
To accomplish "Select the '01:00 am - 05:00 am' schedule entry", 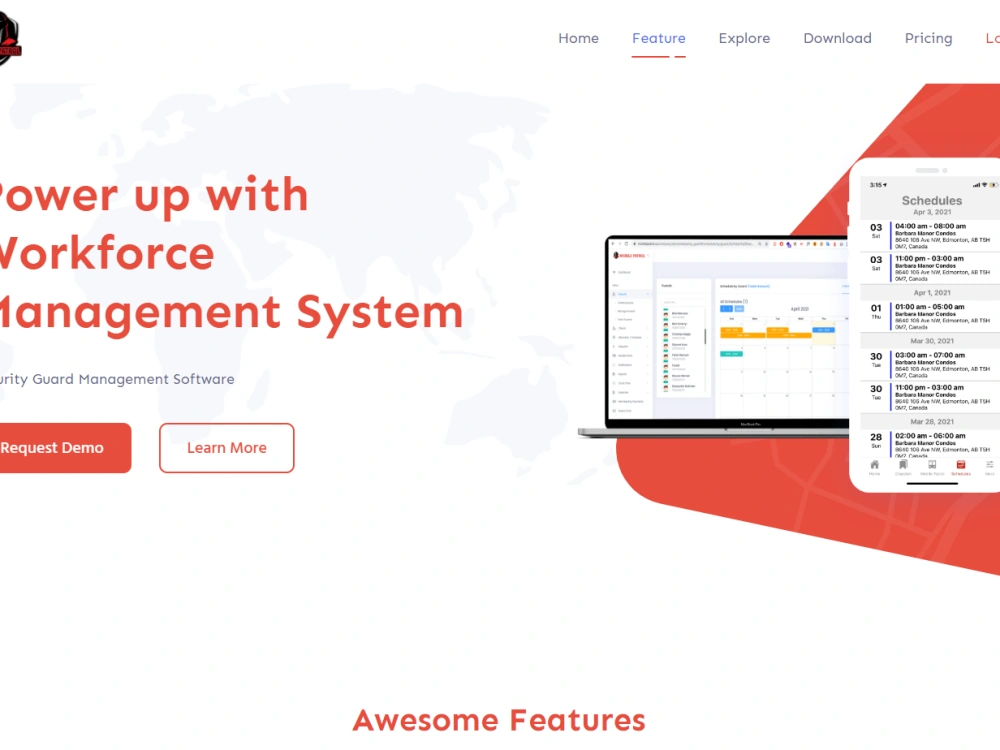I will coord(930,316).
